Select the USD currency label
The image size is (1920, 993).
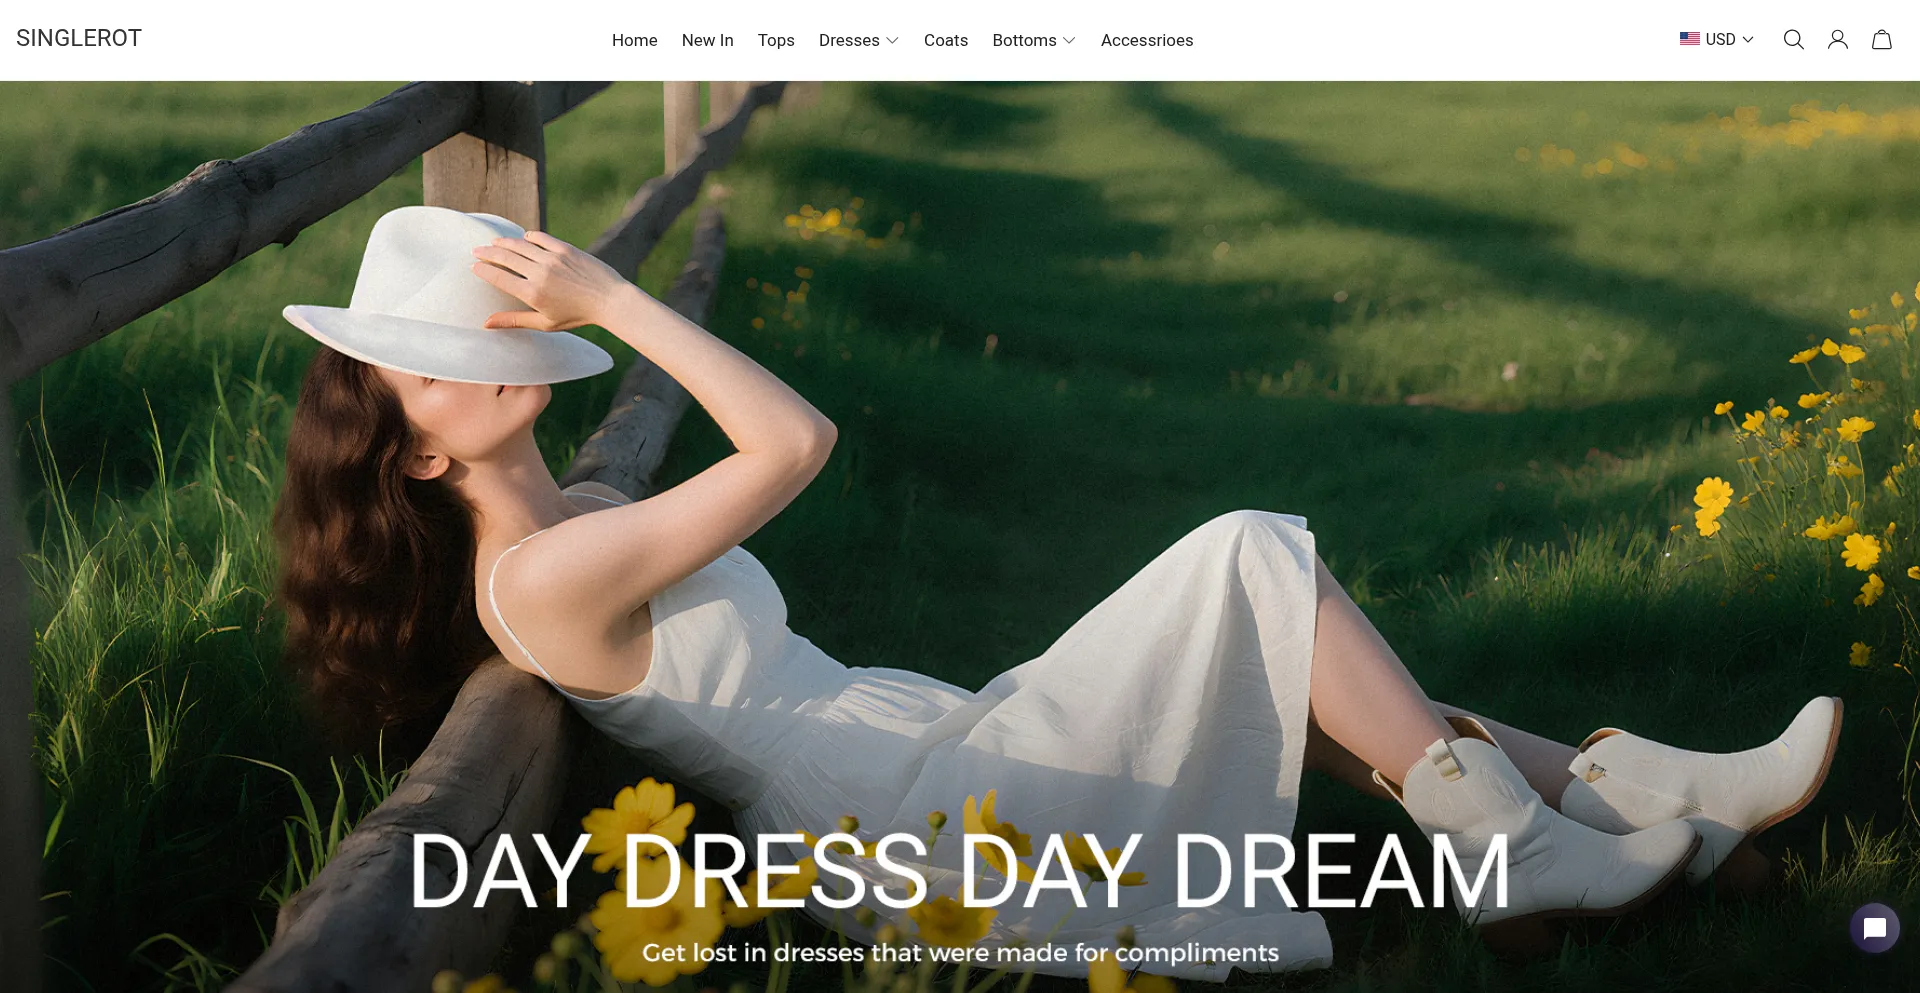click(x=1720, y=40)
